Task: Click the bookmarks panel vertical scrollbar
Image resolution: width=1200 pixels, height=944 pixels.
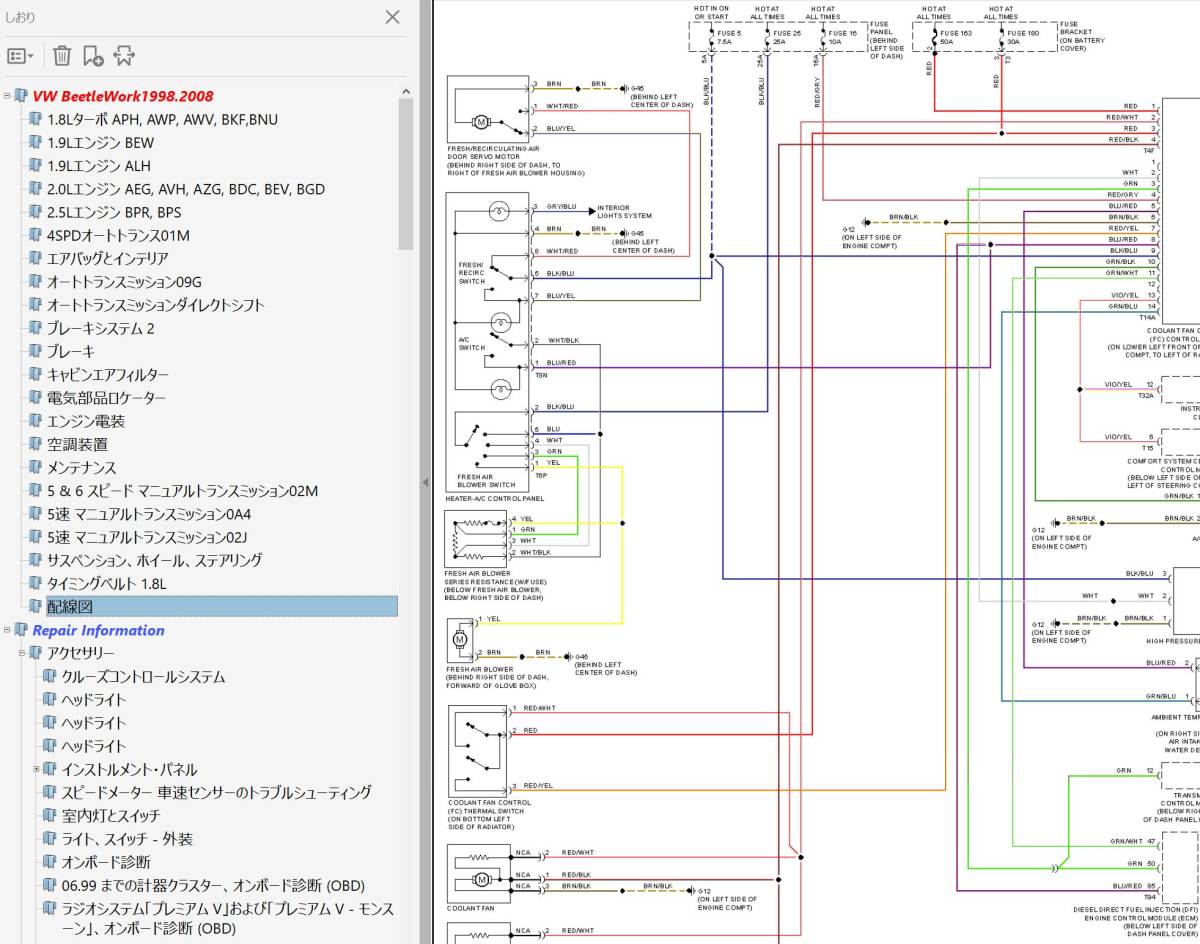Action: tap(406, 174)
